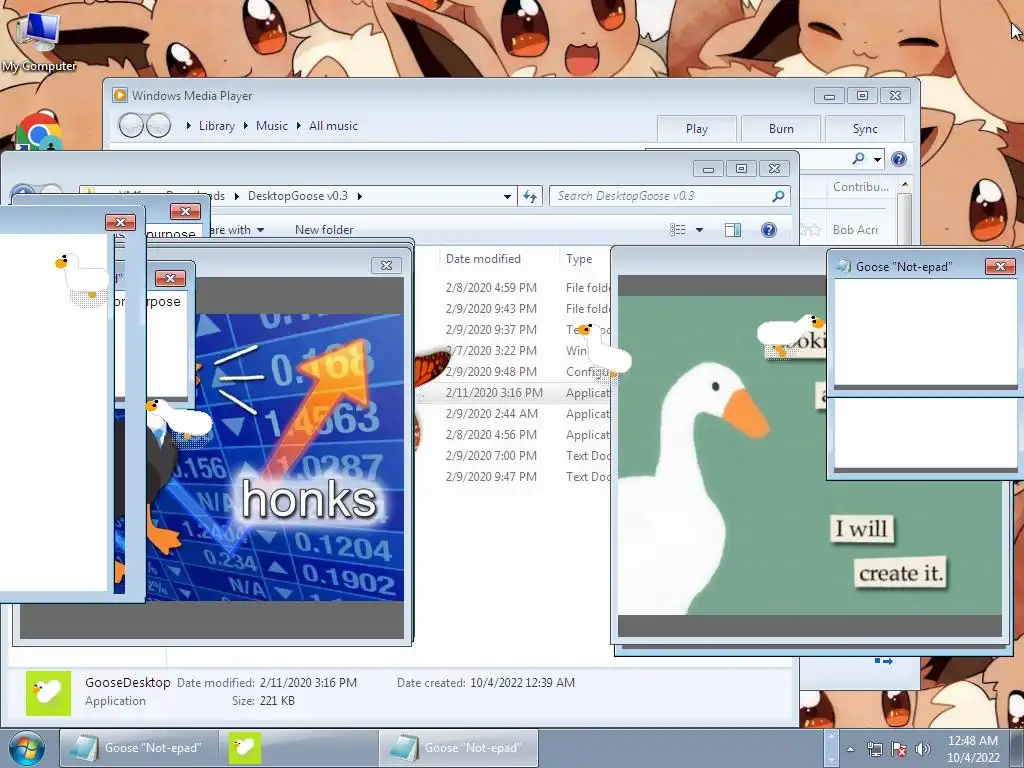Open the Windows Start menu
Image resolution: width=1024 pixels, height=768 pixels.
pos(26,749)
